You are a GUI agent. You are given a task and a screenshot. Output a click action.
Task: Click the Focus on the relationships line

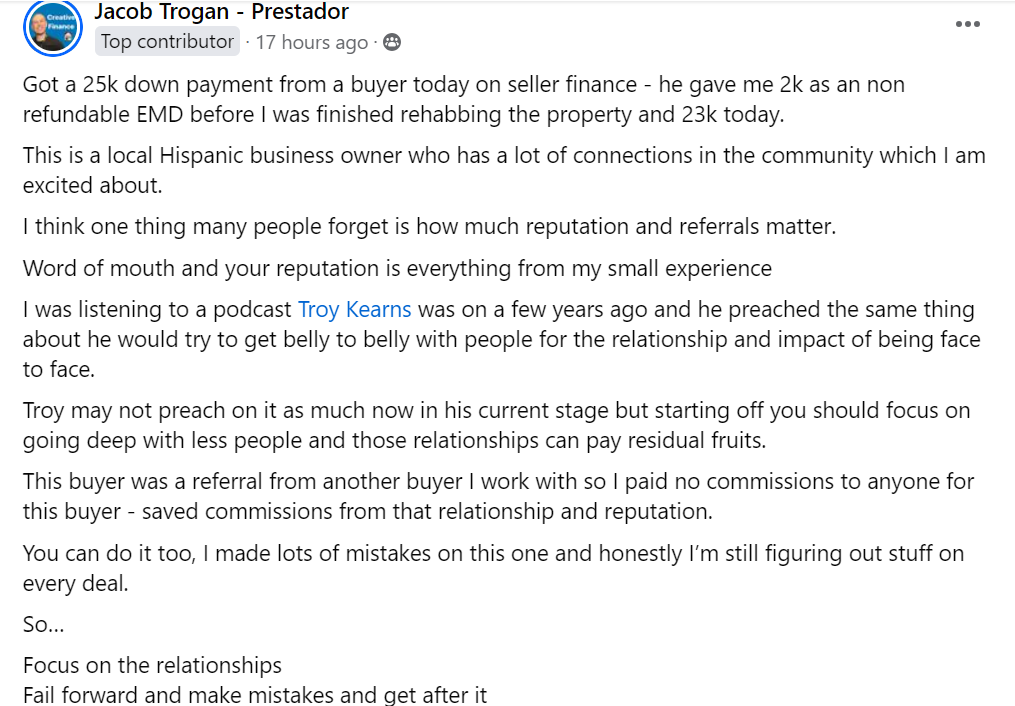coord(152,665)
